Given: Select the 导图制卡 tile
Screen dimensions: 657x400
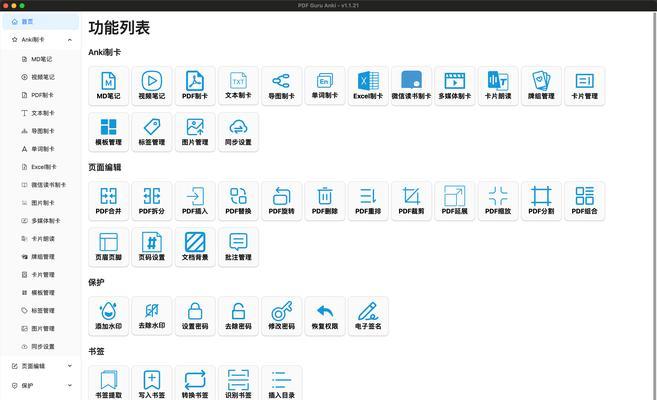Looking at the screenshot, I should click(282, 86).
